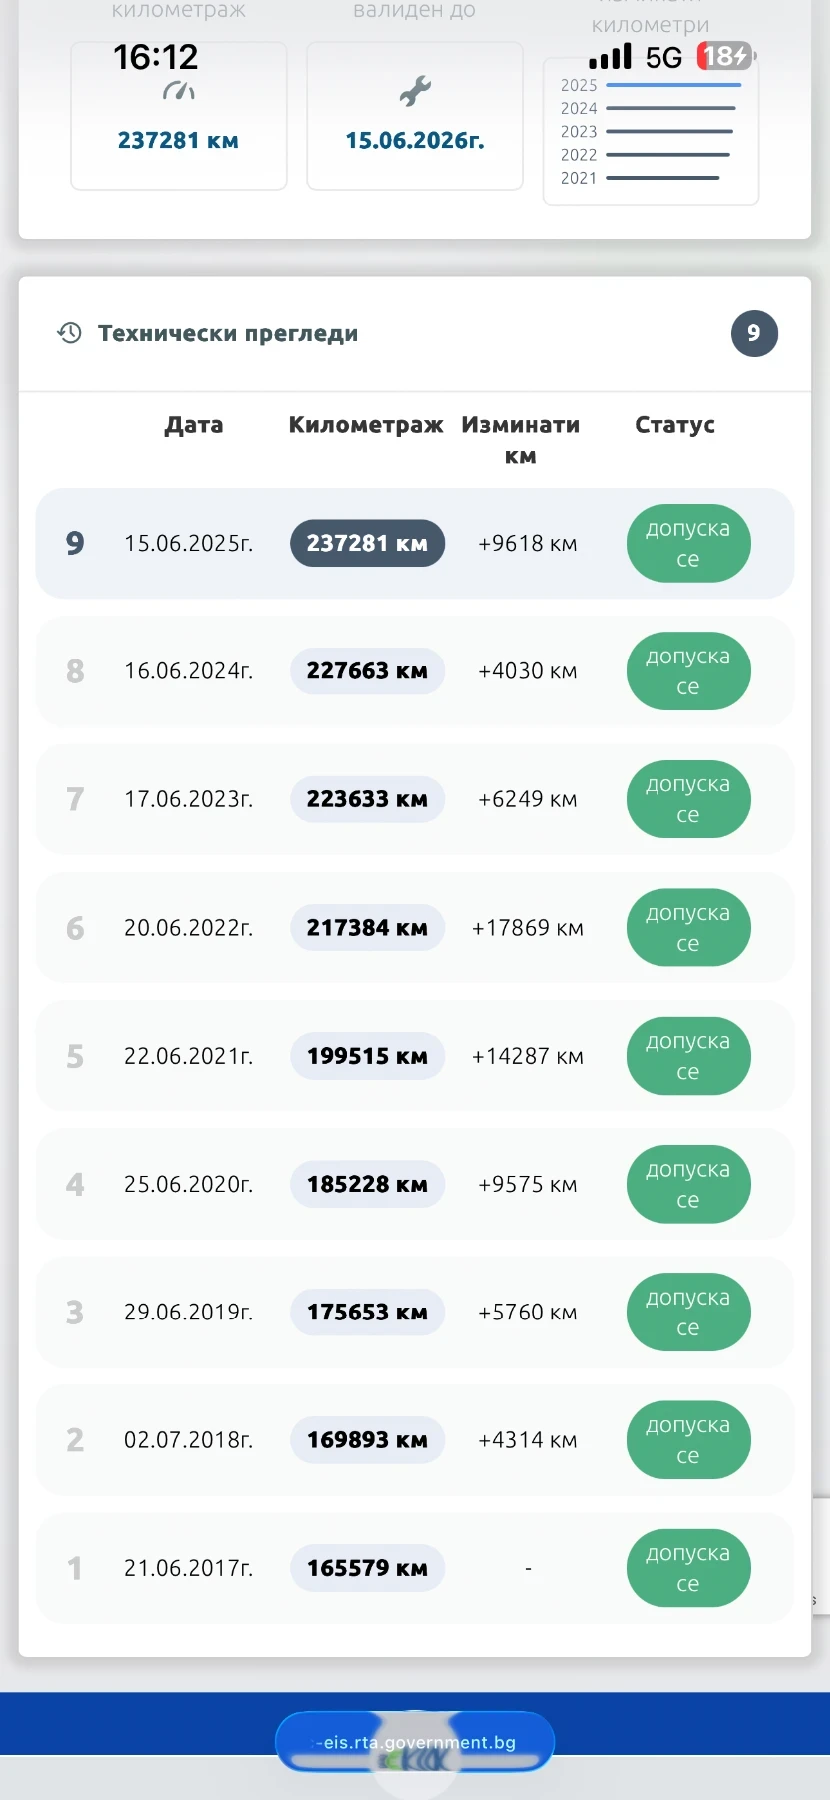Click the wrench icon above 15.06.2026г.
The image size is (830, 1800).
[x=415, y=92]
